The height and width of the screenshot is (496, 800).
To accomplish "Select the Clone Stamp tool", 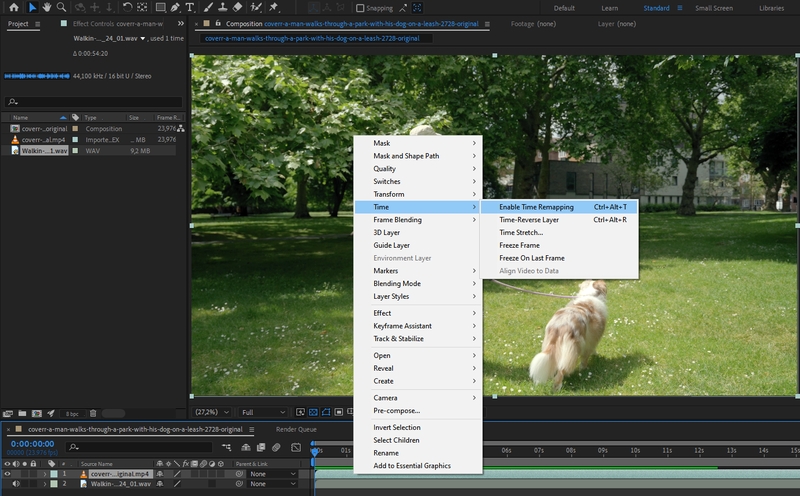I will click(x=222, y=7).
